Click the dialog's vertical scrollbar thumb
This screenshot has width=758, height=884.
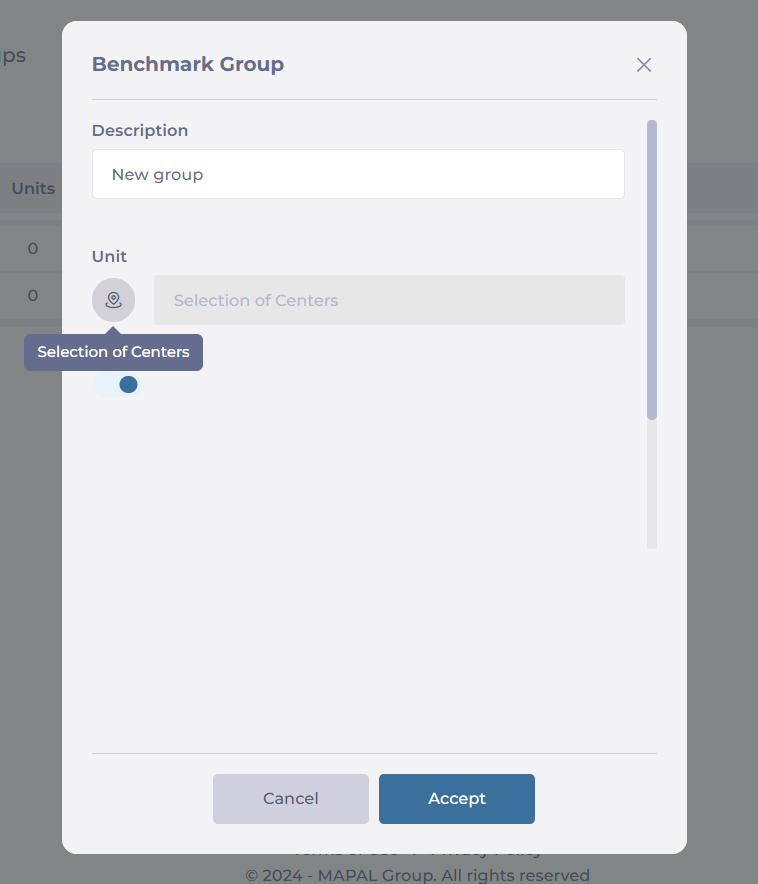(x=652, y=270)
